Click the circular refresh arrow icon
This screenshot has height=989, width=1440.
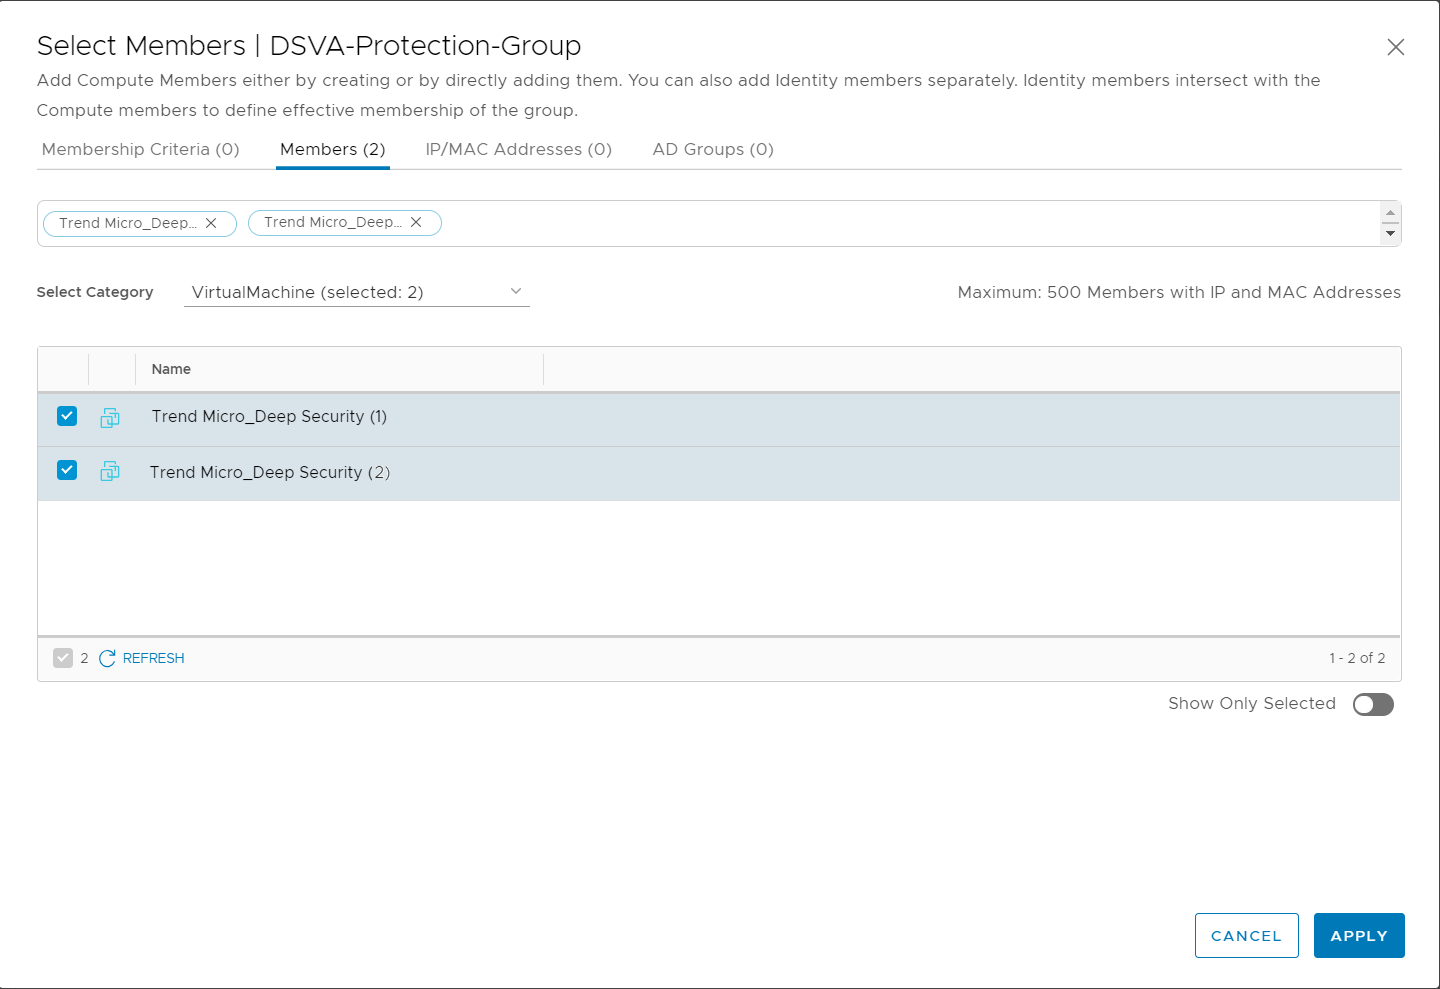click(107, 658)
